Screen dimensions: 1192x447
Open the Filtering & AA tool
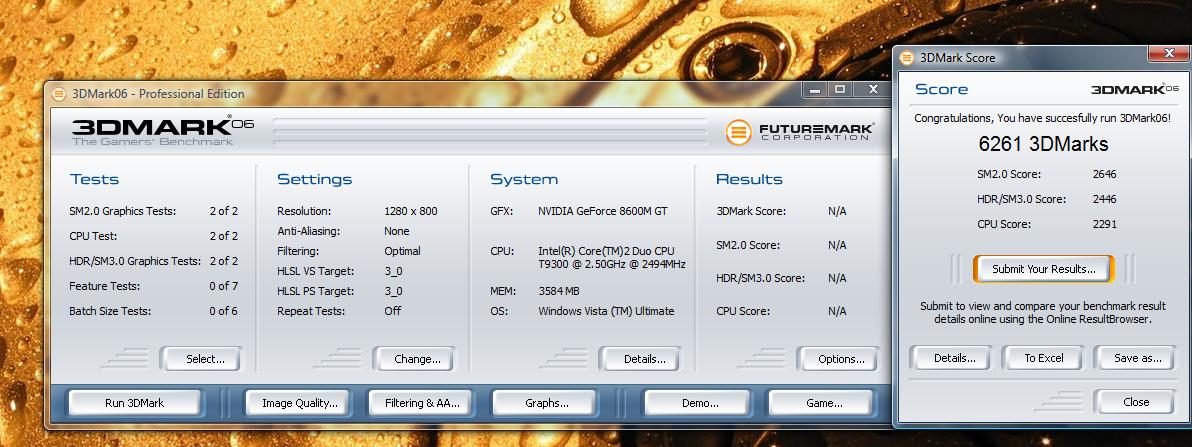422,403
